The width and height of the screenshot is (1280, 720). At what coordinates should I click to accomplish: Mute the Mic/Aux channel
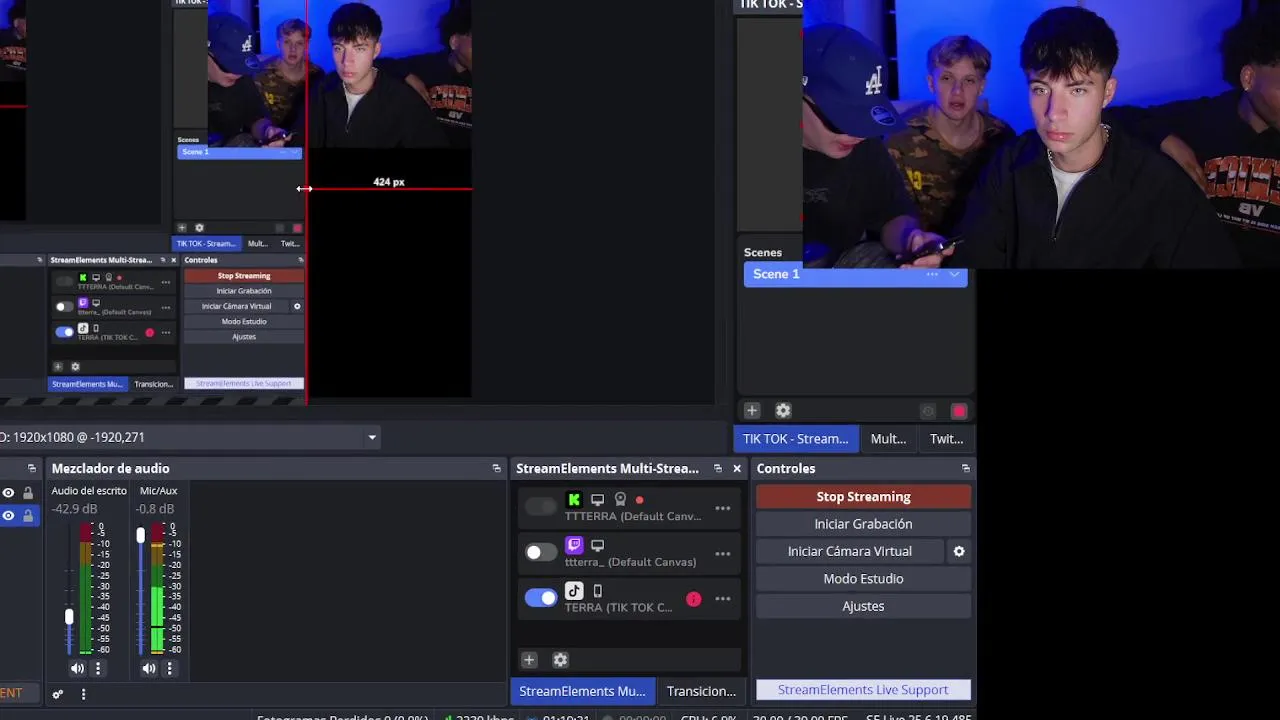(x=149, y=668)
